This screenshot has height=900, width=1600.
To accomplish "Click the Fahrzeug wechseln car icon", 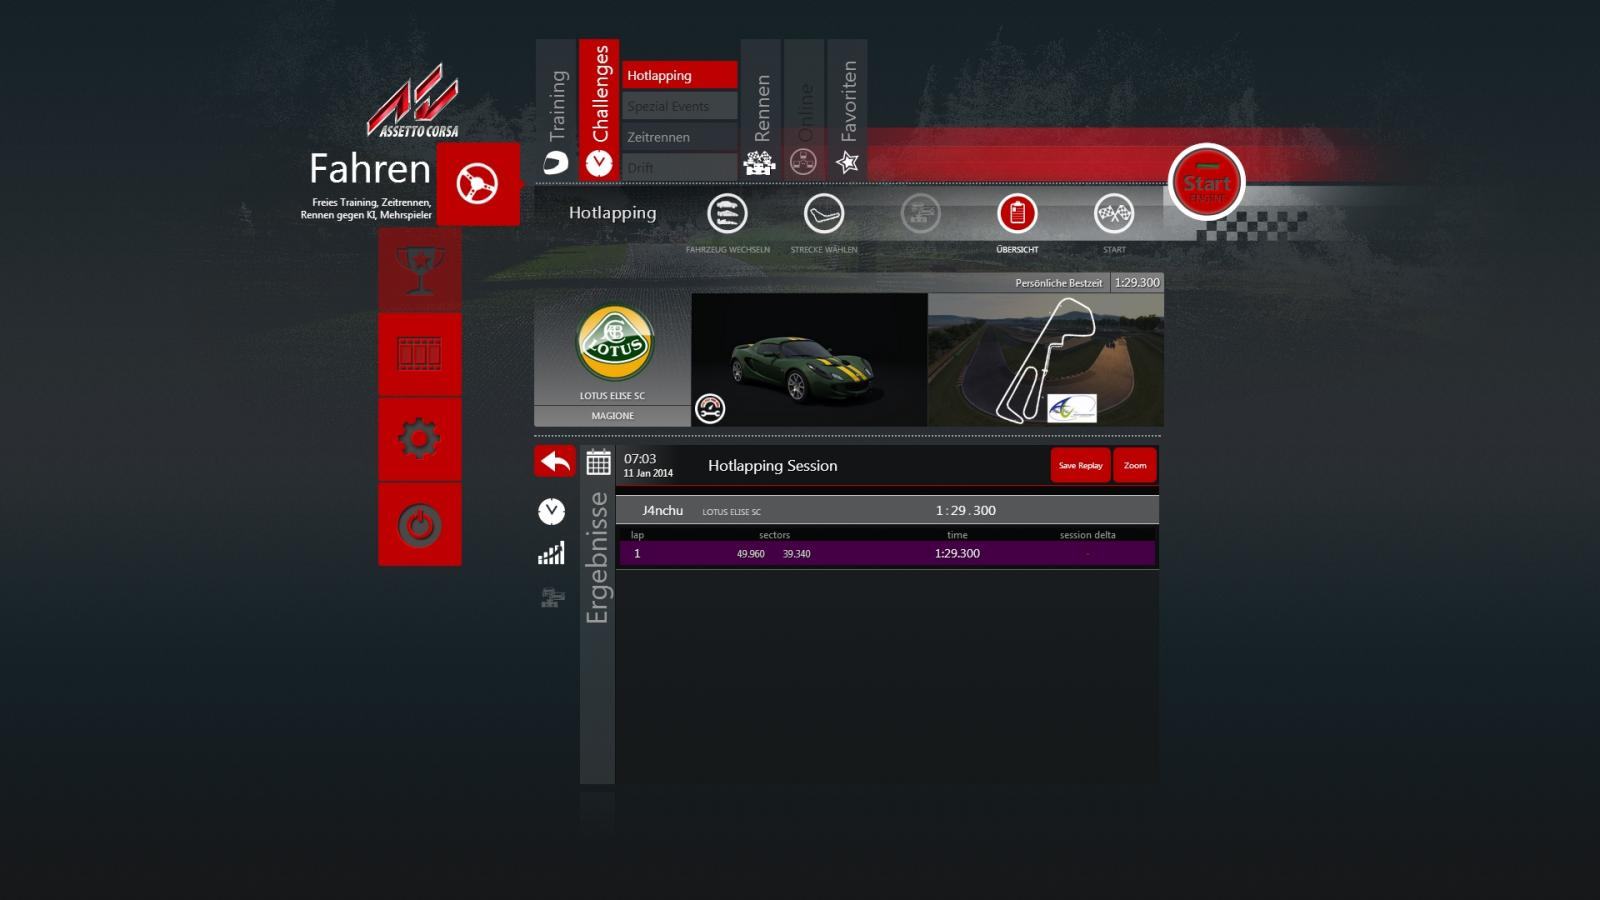I will [727, 213].
